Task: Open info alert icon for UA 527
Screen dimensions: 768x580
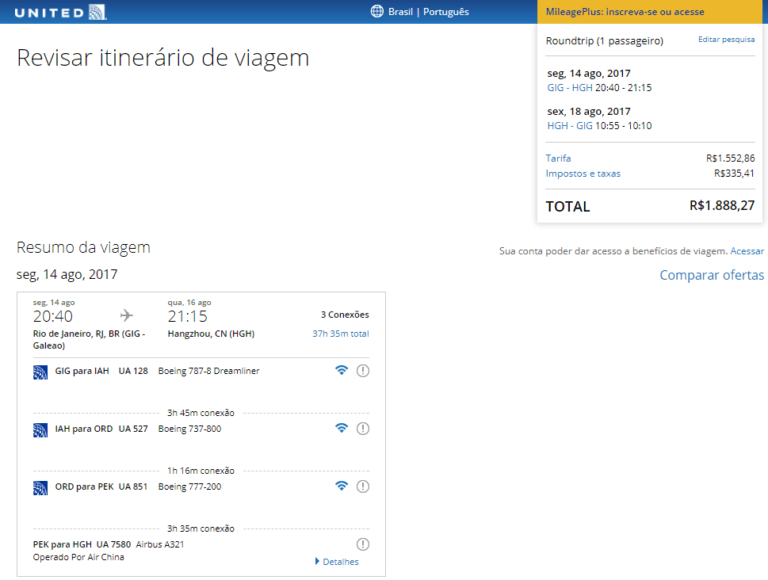Action: (x=363, y=429)
